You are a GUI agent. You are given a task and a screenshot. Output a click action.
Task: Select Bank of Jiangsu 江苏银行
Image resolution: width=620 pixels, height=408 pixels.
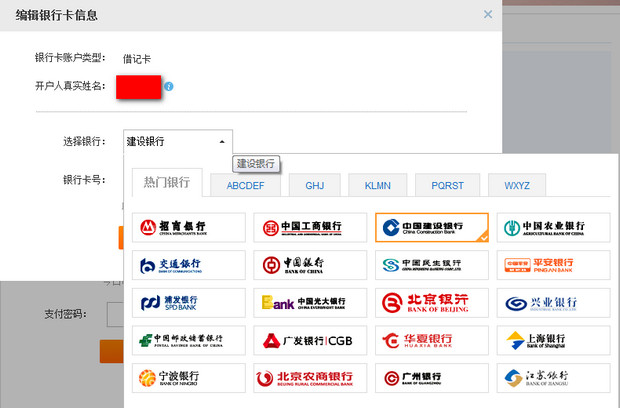click(553, 378)
